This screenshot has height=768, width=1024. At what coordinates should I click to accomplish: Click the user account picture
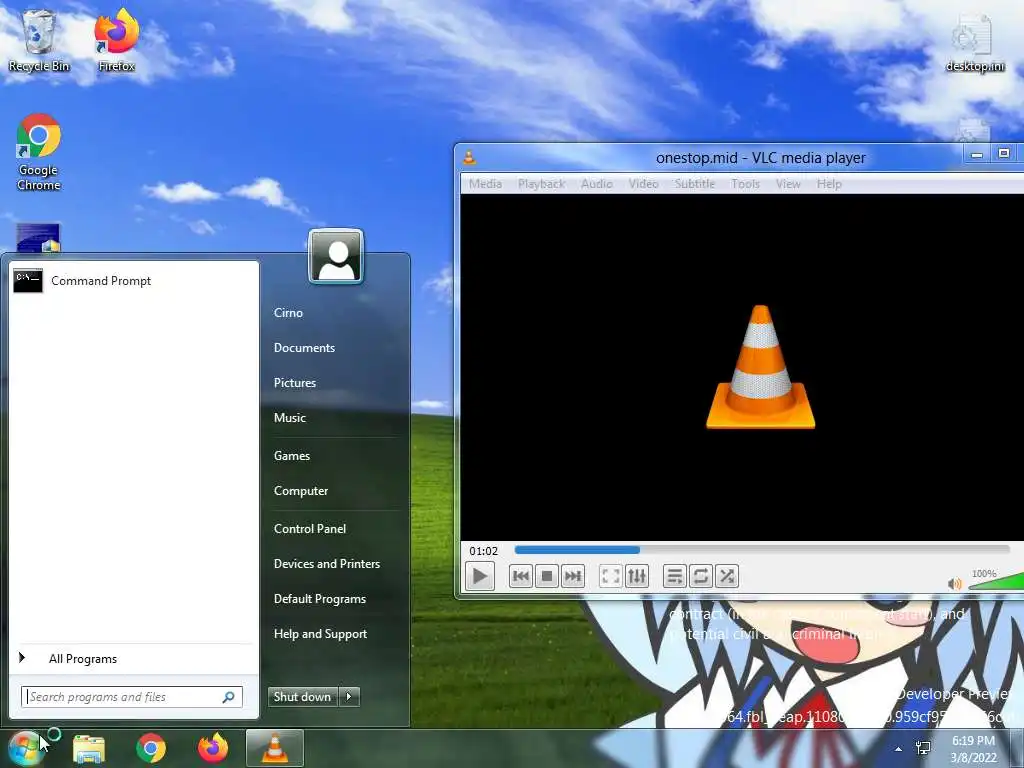pyautogui.click(x=336, y=256)
